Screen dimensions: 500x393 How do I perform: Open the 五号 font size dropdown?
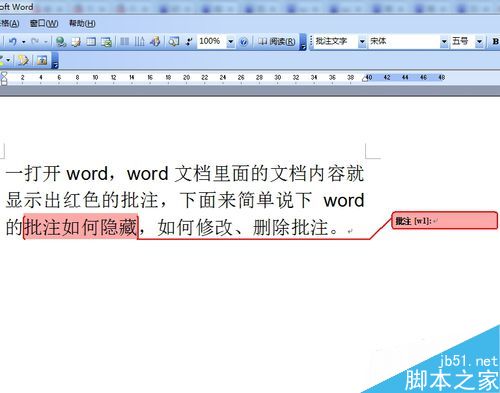[479, 42]
